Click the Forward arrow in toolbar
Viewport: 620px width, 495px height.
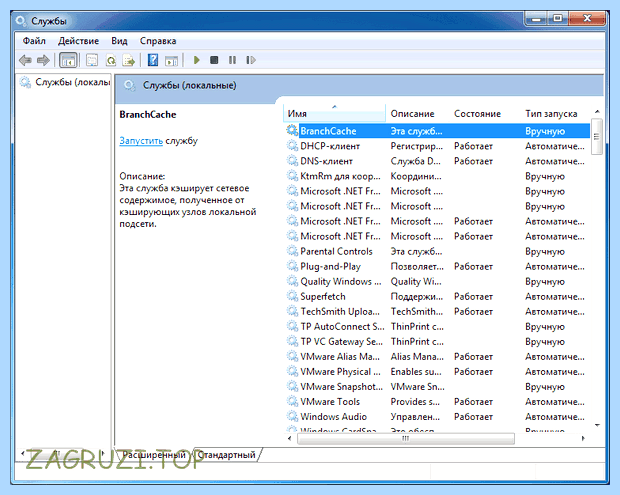[43, 60]
